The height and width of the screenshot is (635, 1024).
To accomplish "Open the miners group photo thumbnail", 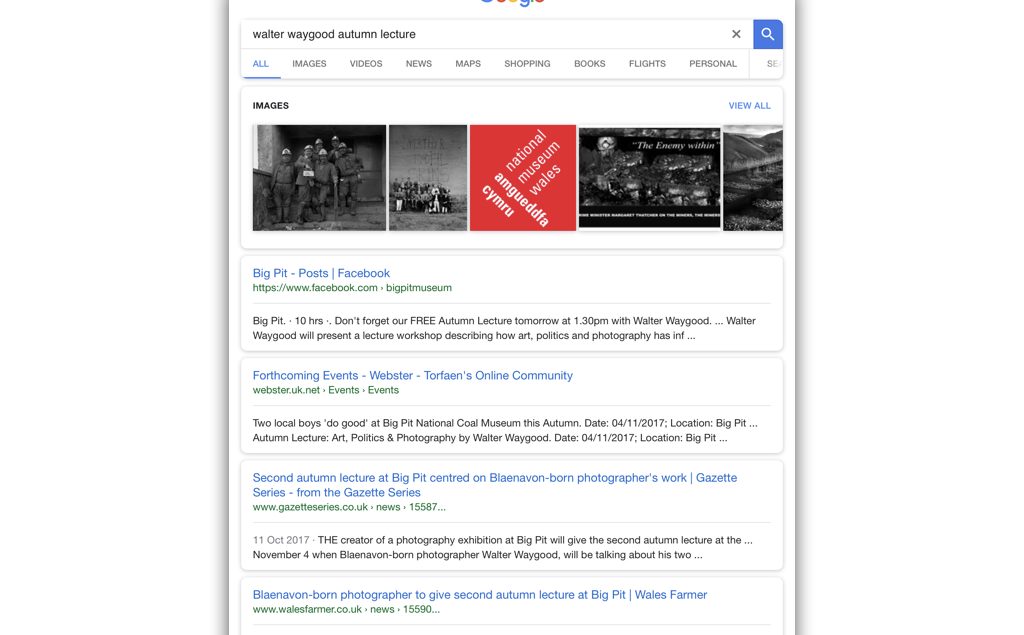I will point(319,178).
